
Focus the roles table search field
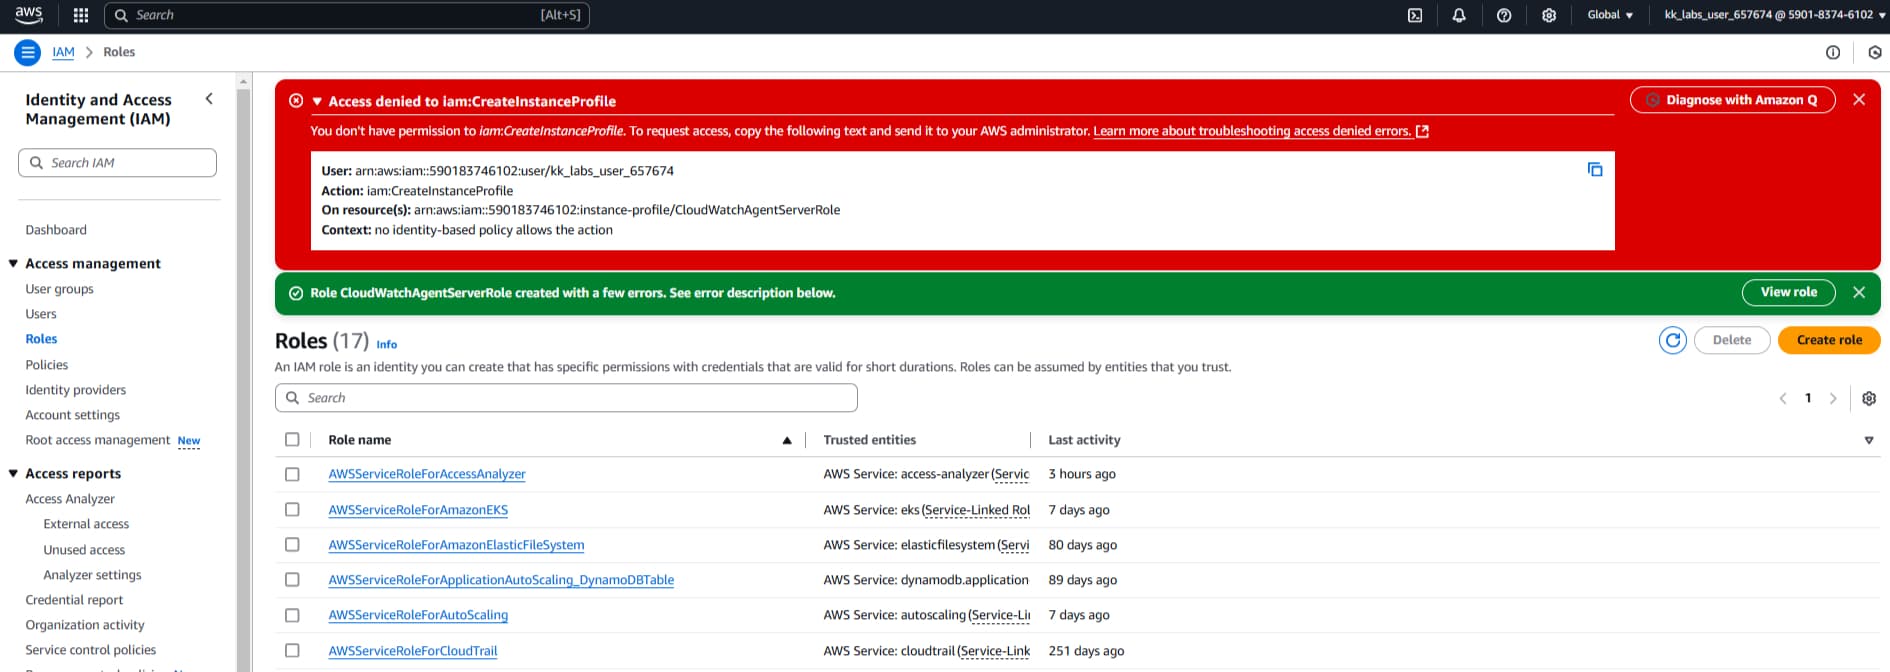pos(566,398)
